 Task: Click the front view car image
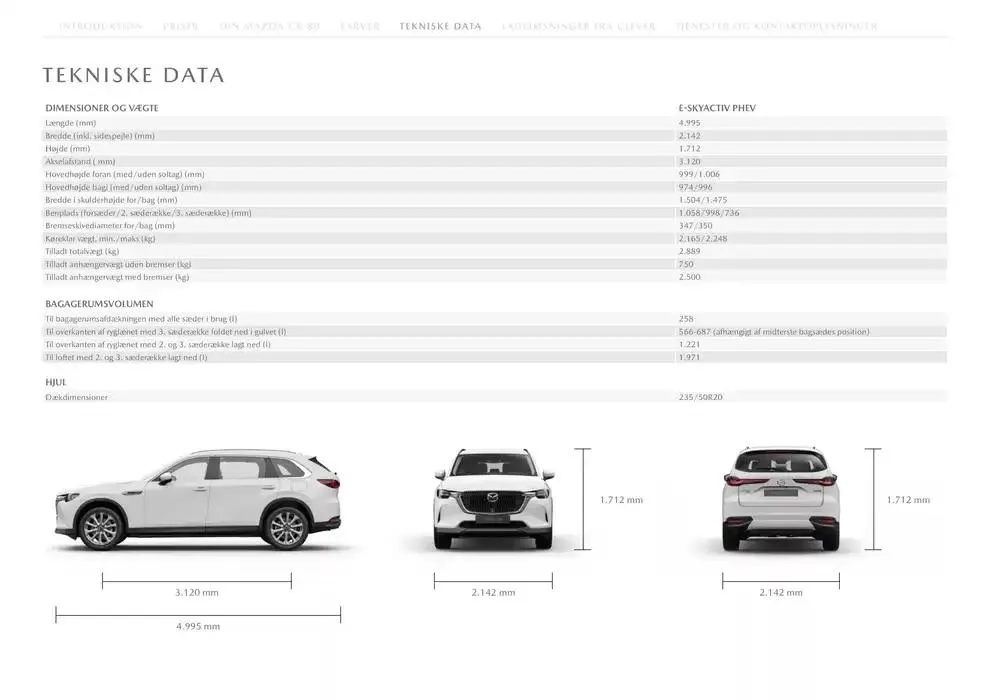[493, 499]
